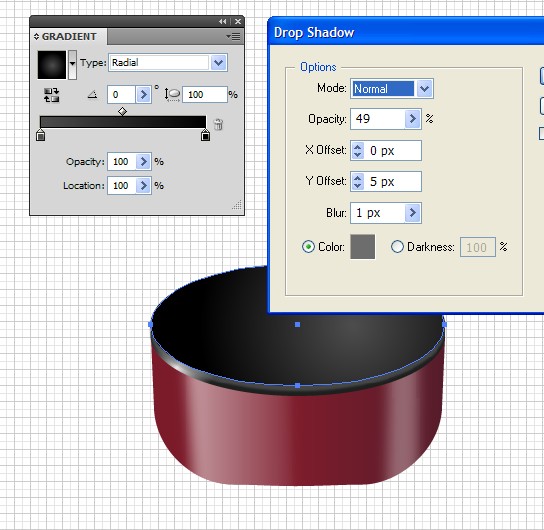Click the Drop Shadow gray color swatch

click(363, 247)
